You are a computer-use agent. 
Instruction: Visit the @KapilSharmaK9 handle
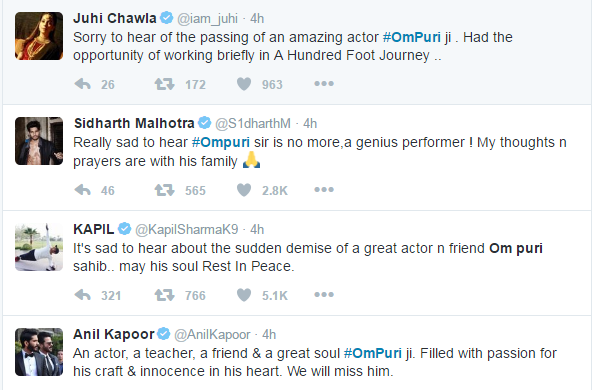coord(187,230)
